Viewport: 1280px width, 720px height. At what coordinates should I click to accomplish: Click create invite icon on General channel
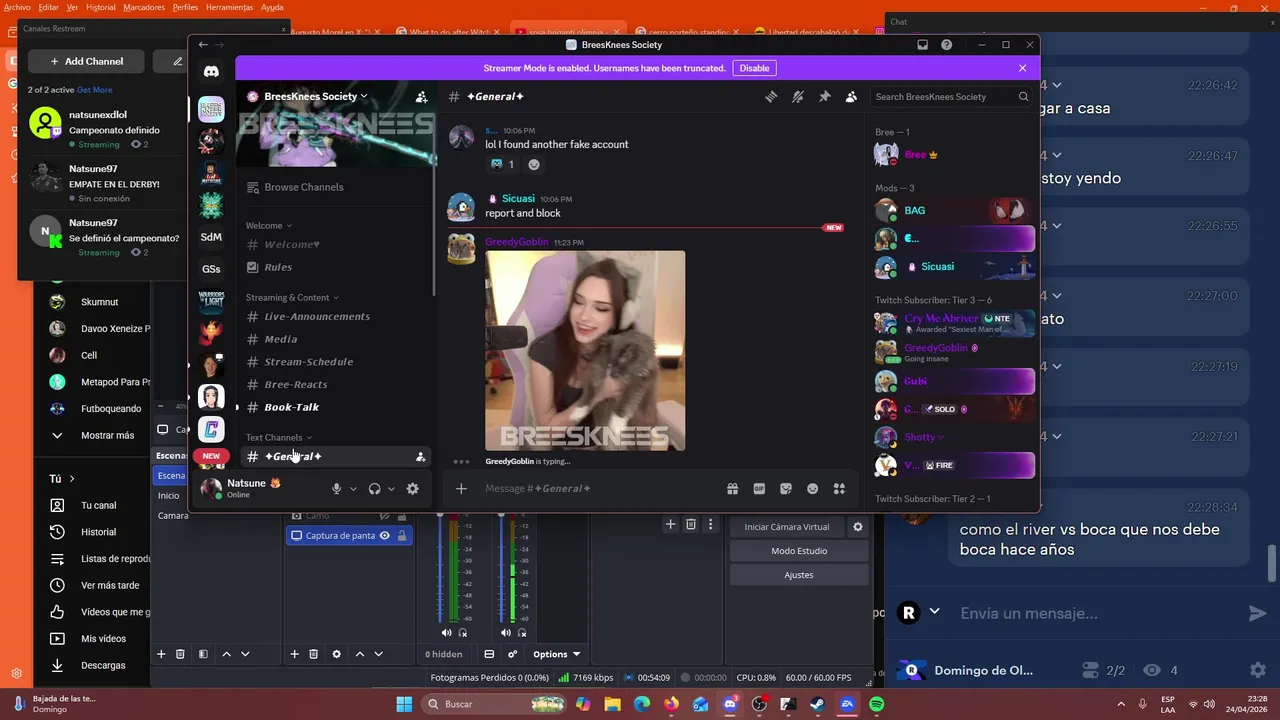tap(420, 457)
